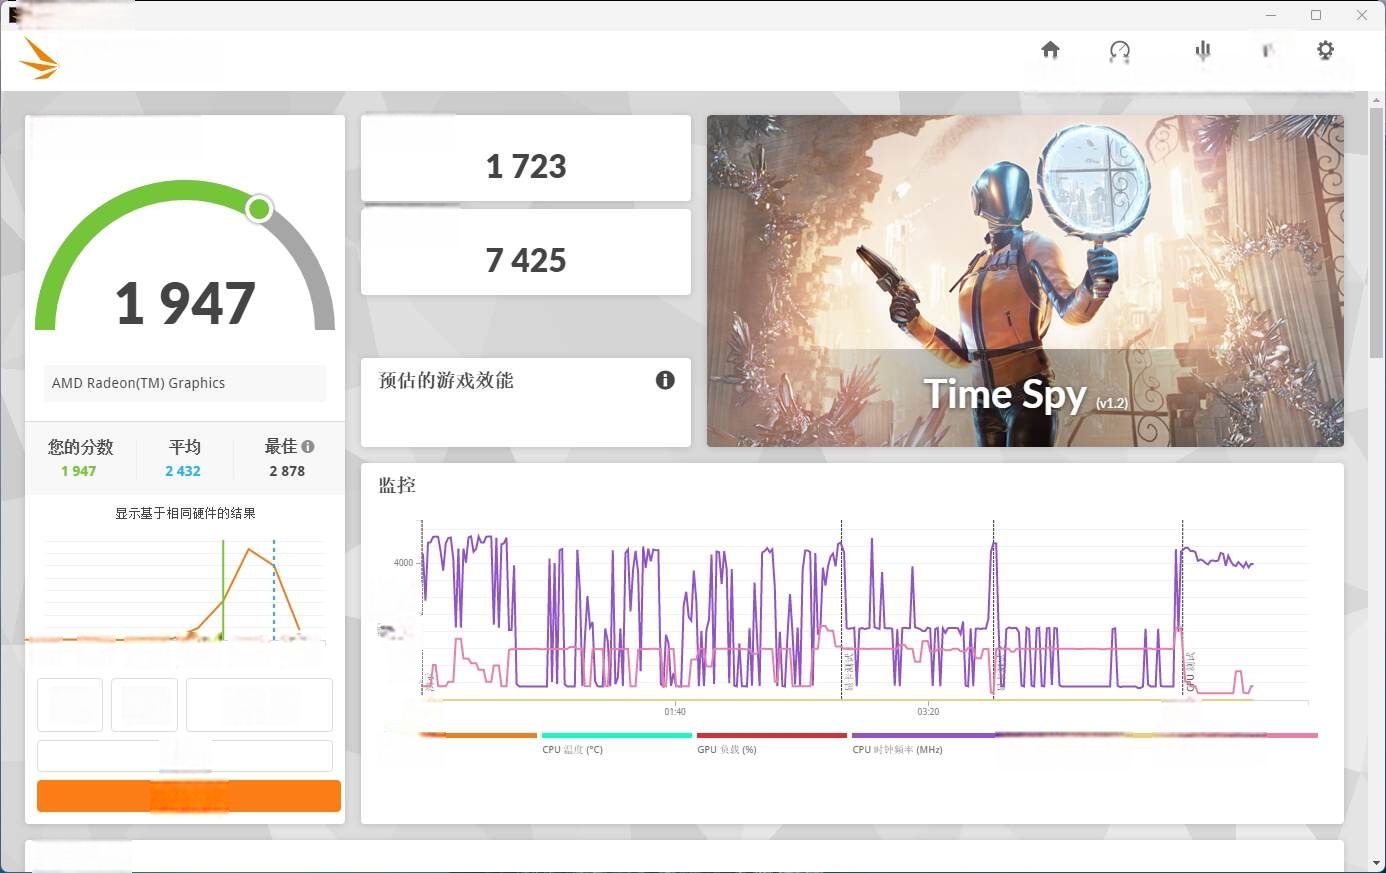1386x873 pixels.
Task: Click the overall score 1 947
Action: pyautogui.click(x=186, y=303)
